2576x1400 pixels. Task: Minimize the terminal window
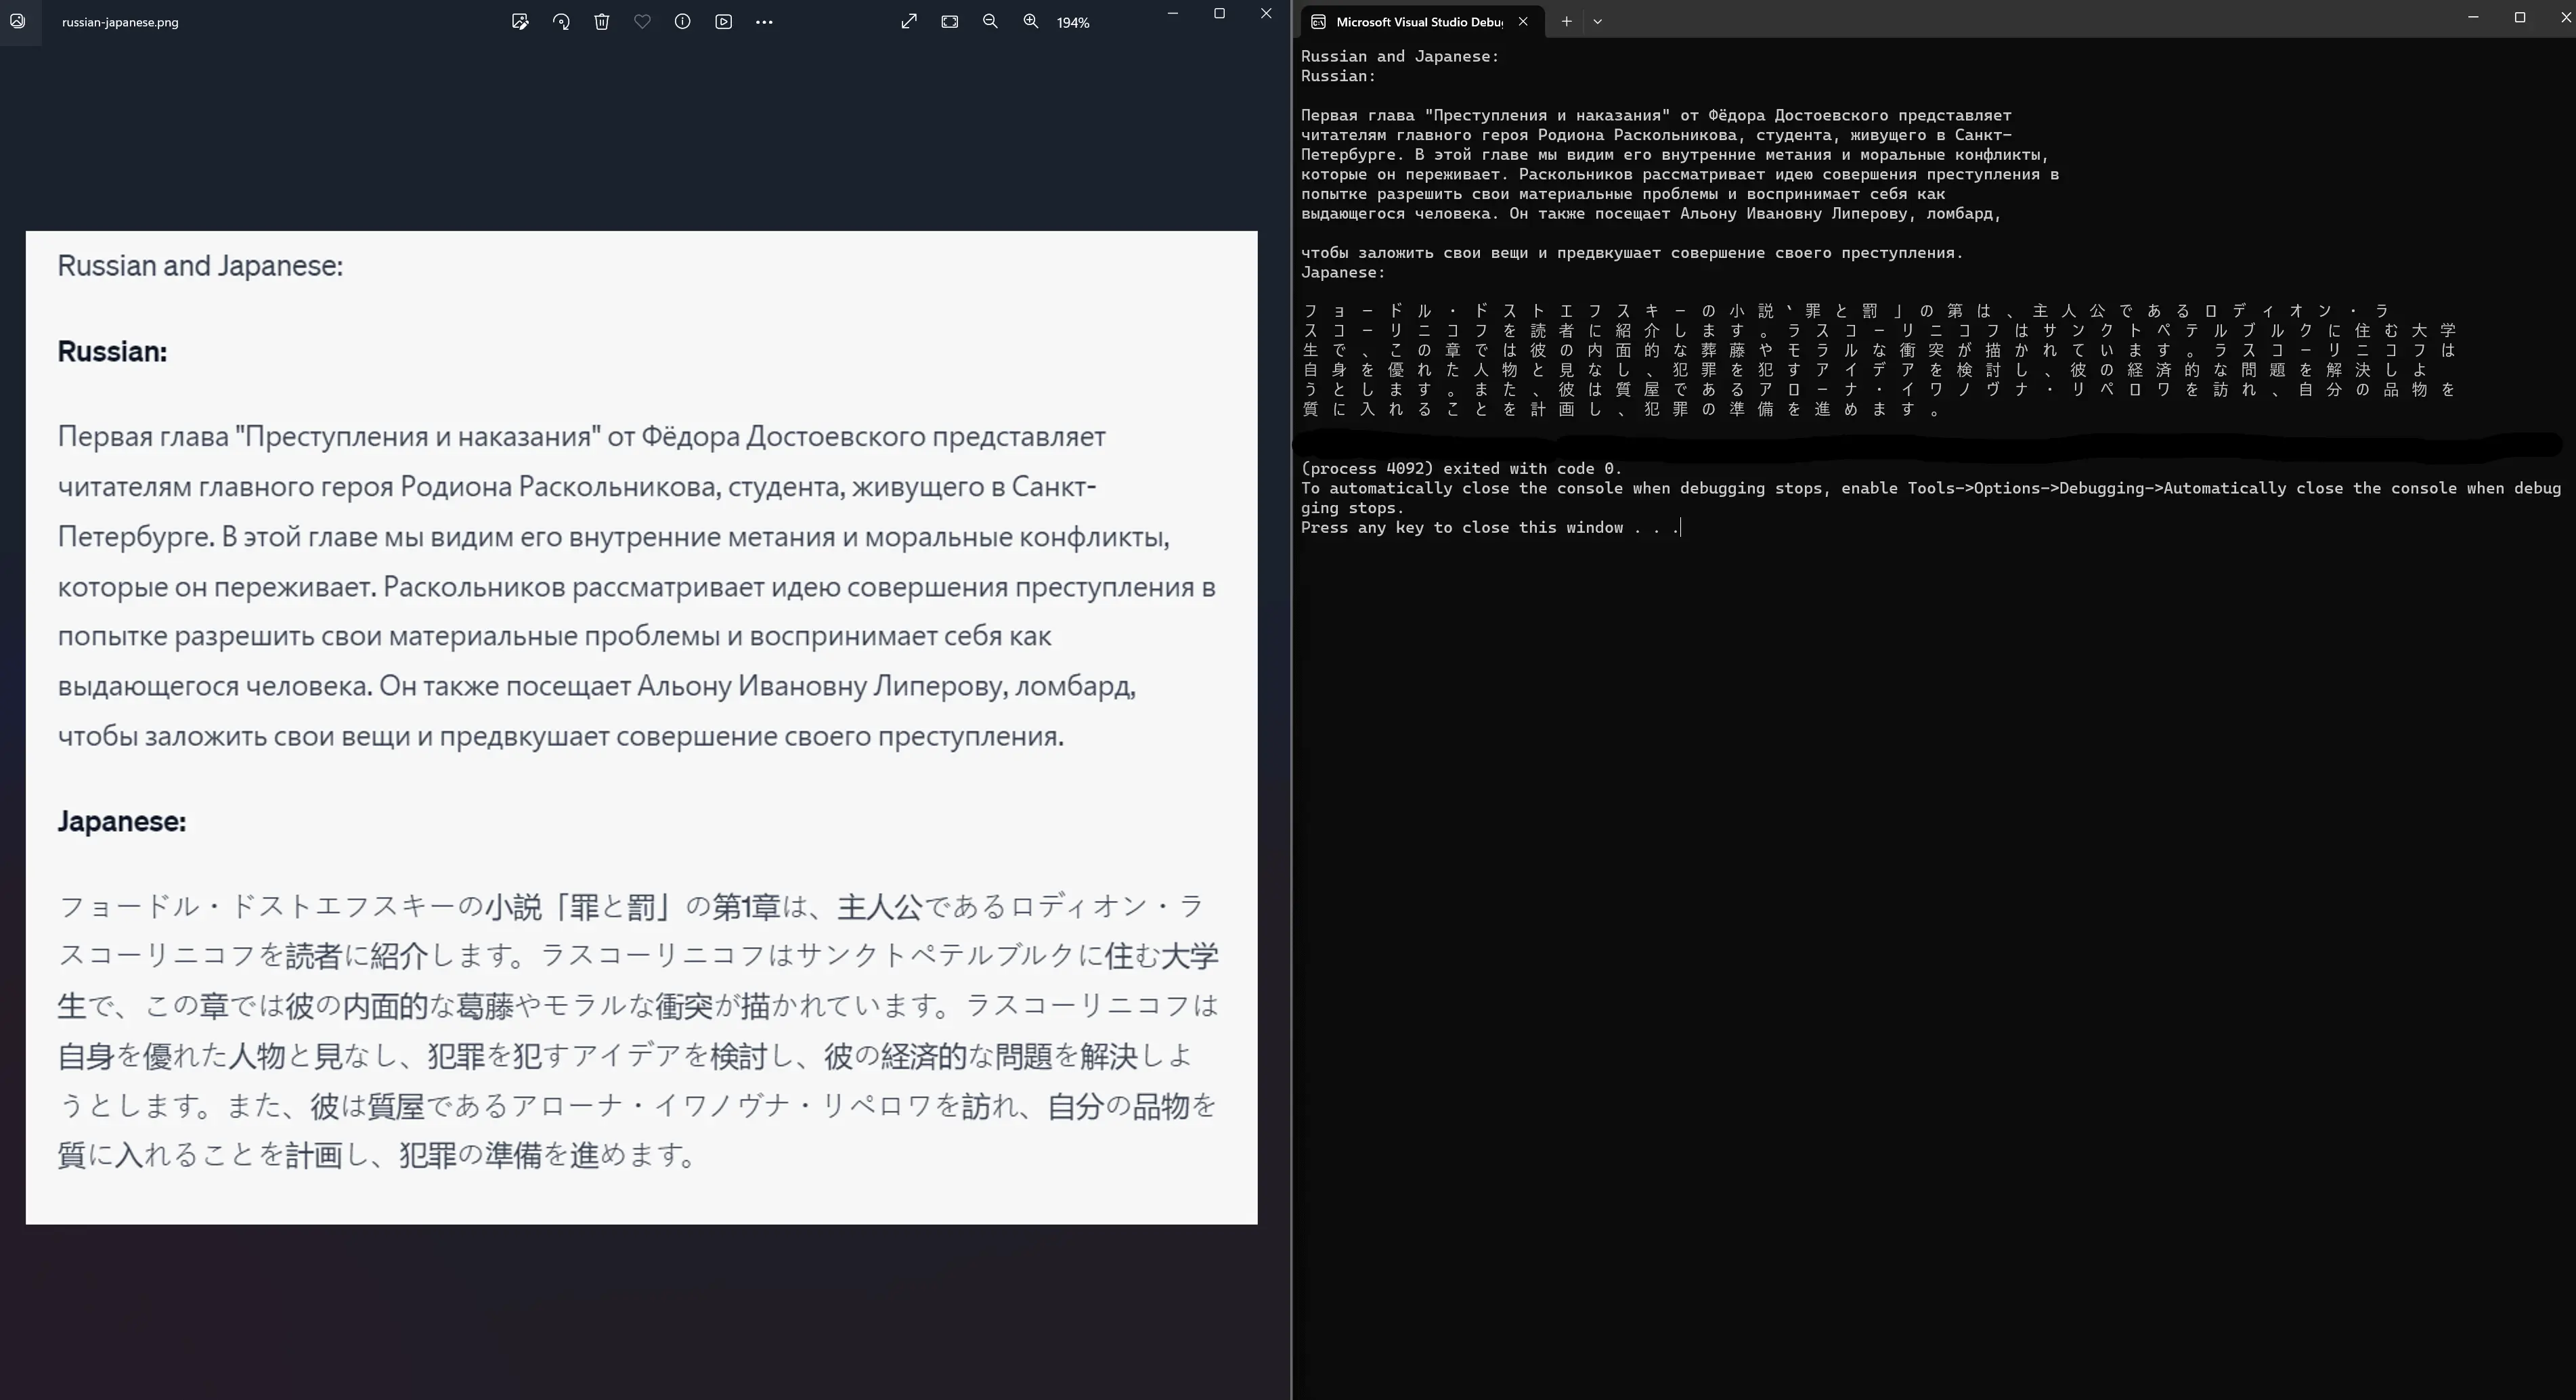tap(2473, 17)
